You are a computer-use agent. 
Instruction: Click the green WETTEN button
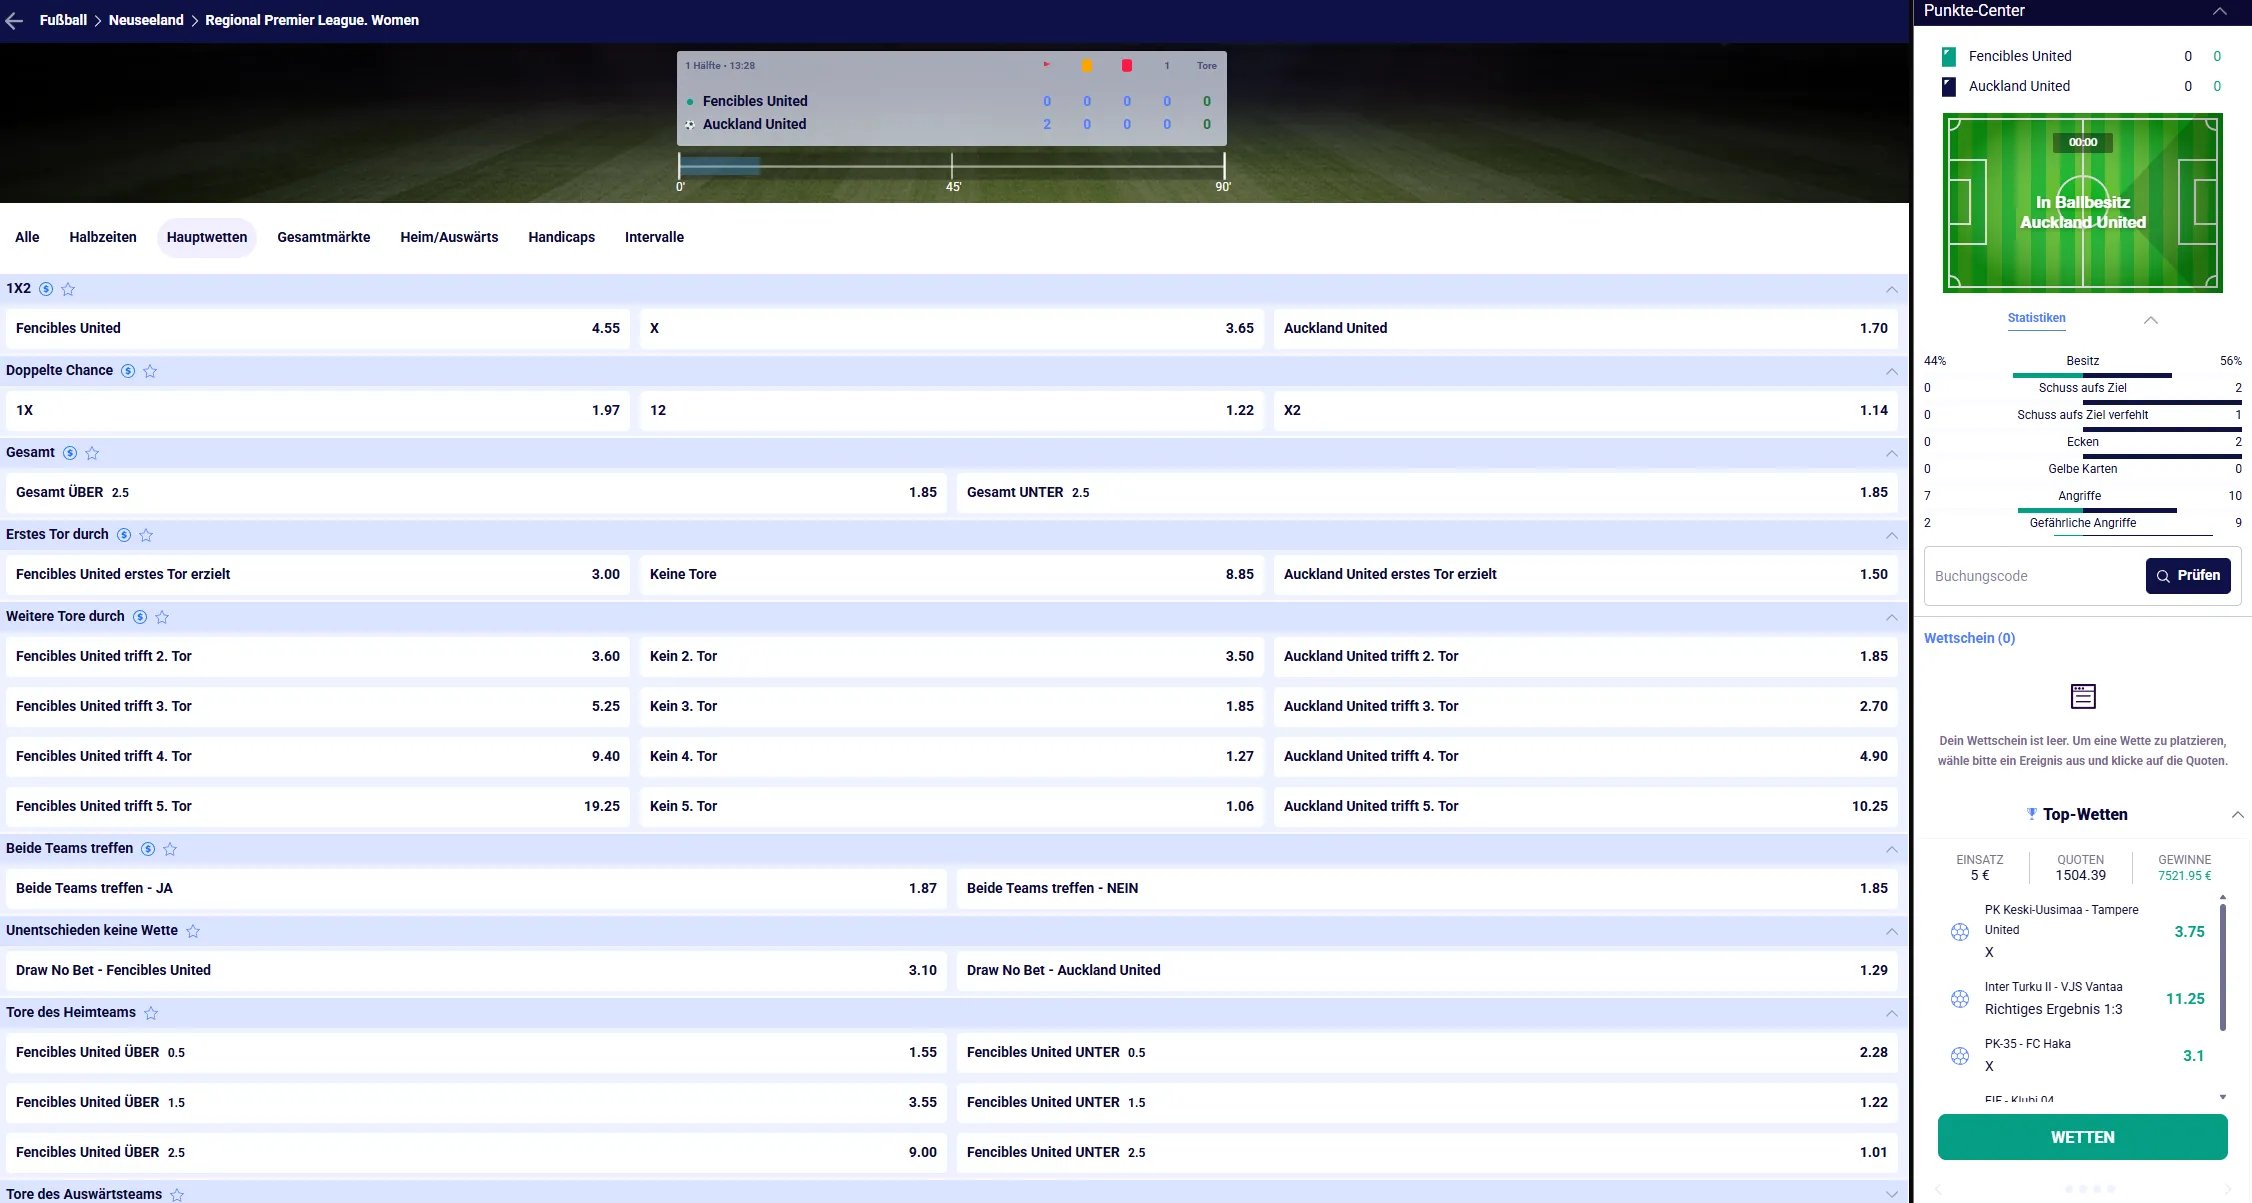point(2082,1138)
